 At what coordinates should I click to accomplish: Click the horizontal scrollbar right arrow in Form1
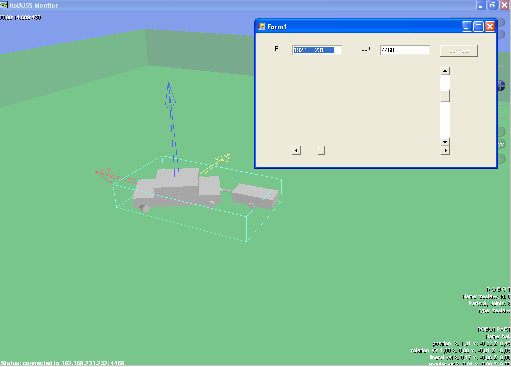click(445, 150)
